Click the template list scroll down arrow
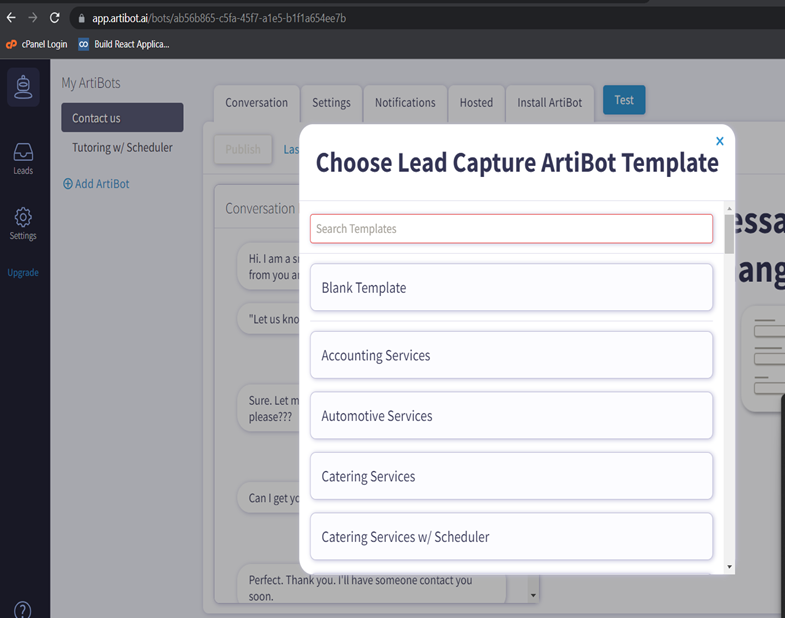 click(730, 567)
